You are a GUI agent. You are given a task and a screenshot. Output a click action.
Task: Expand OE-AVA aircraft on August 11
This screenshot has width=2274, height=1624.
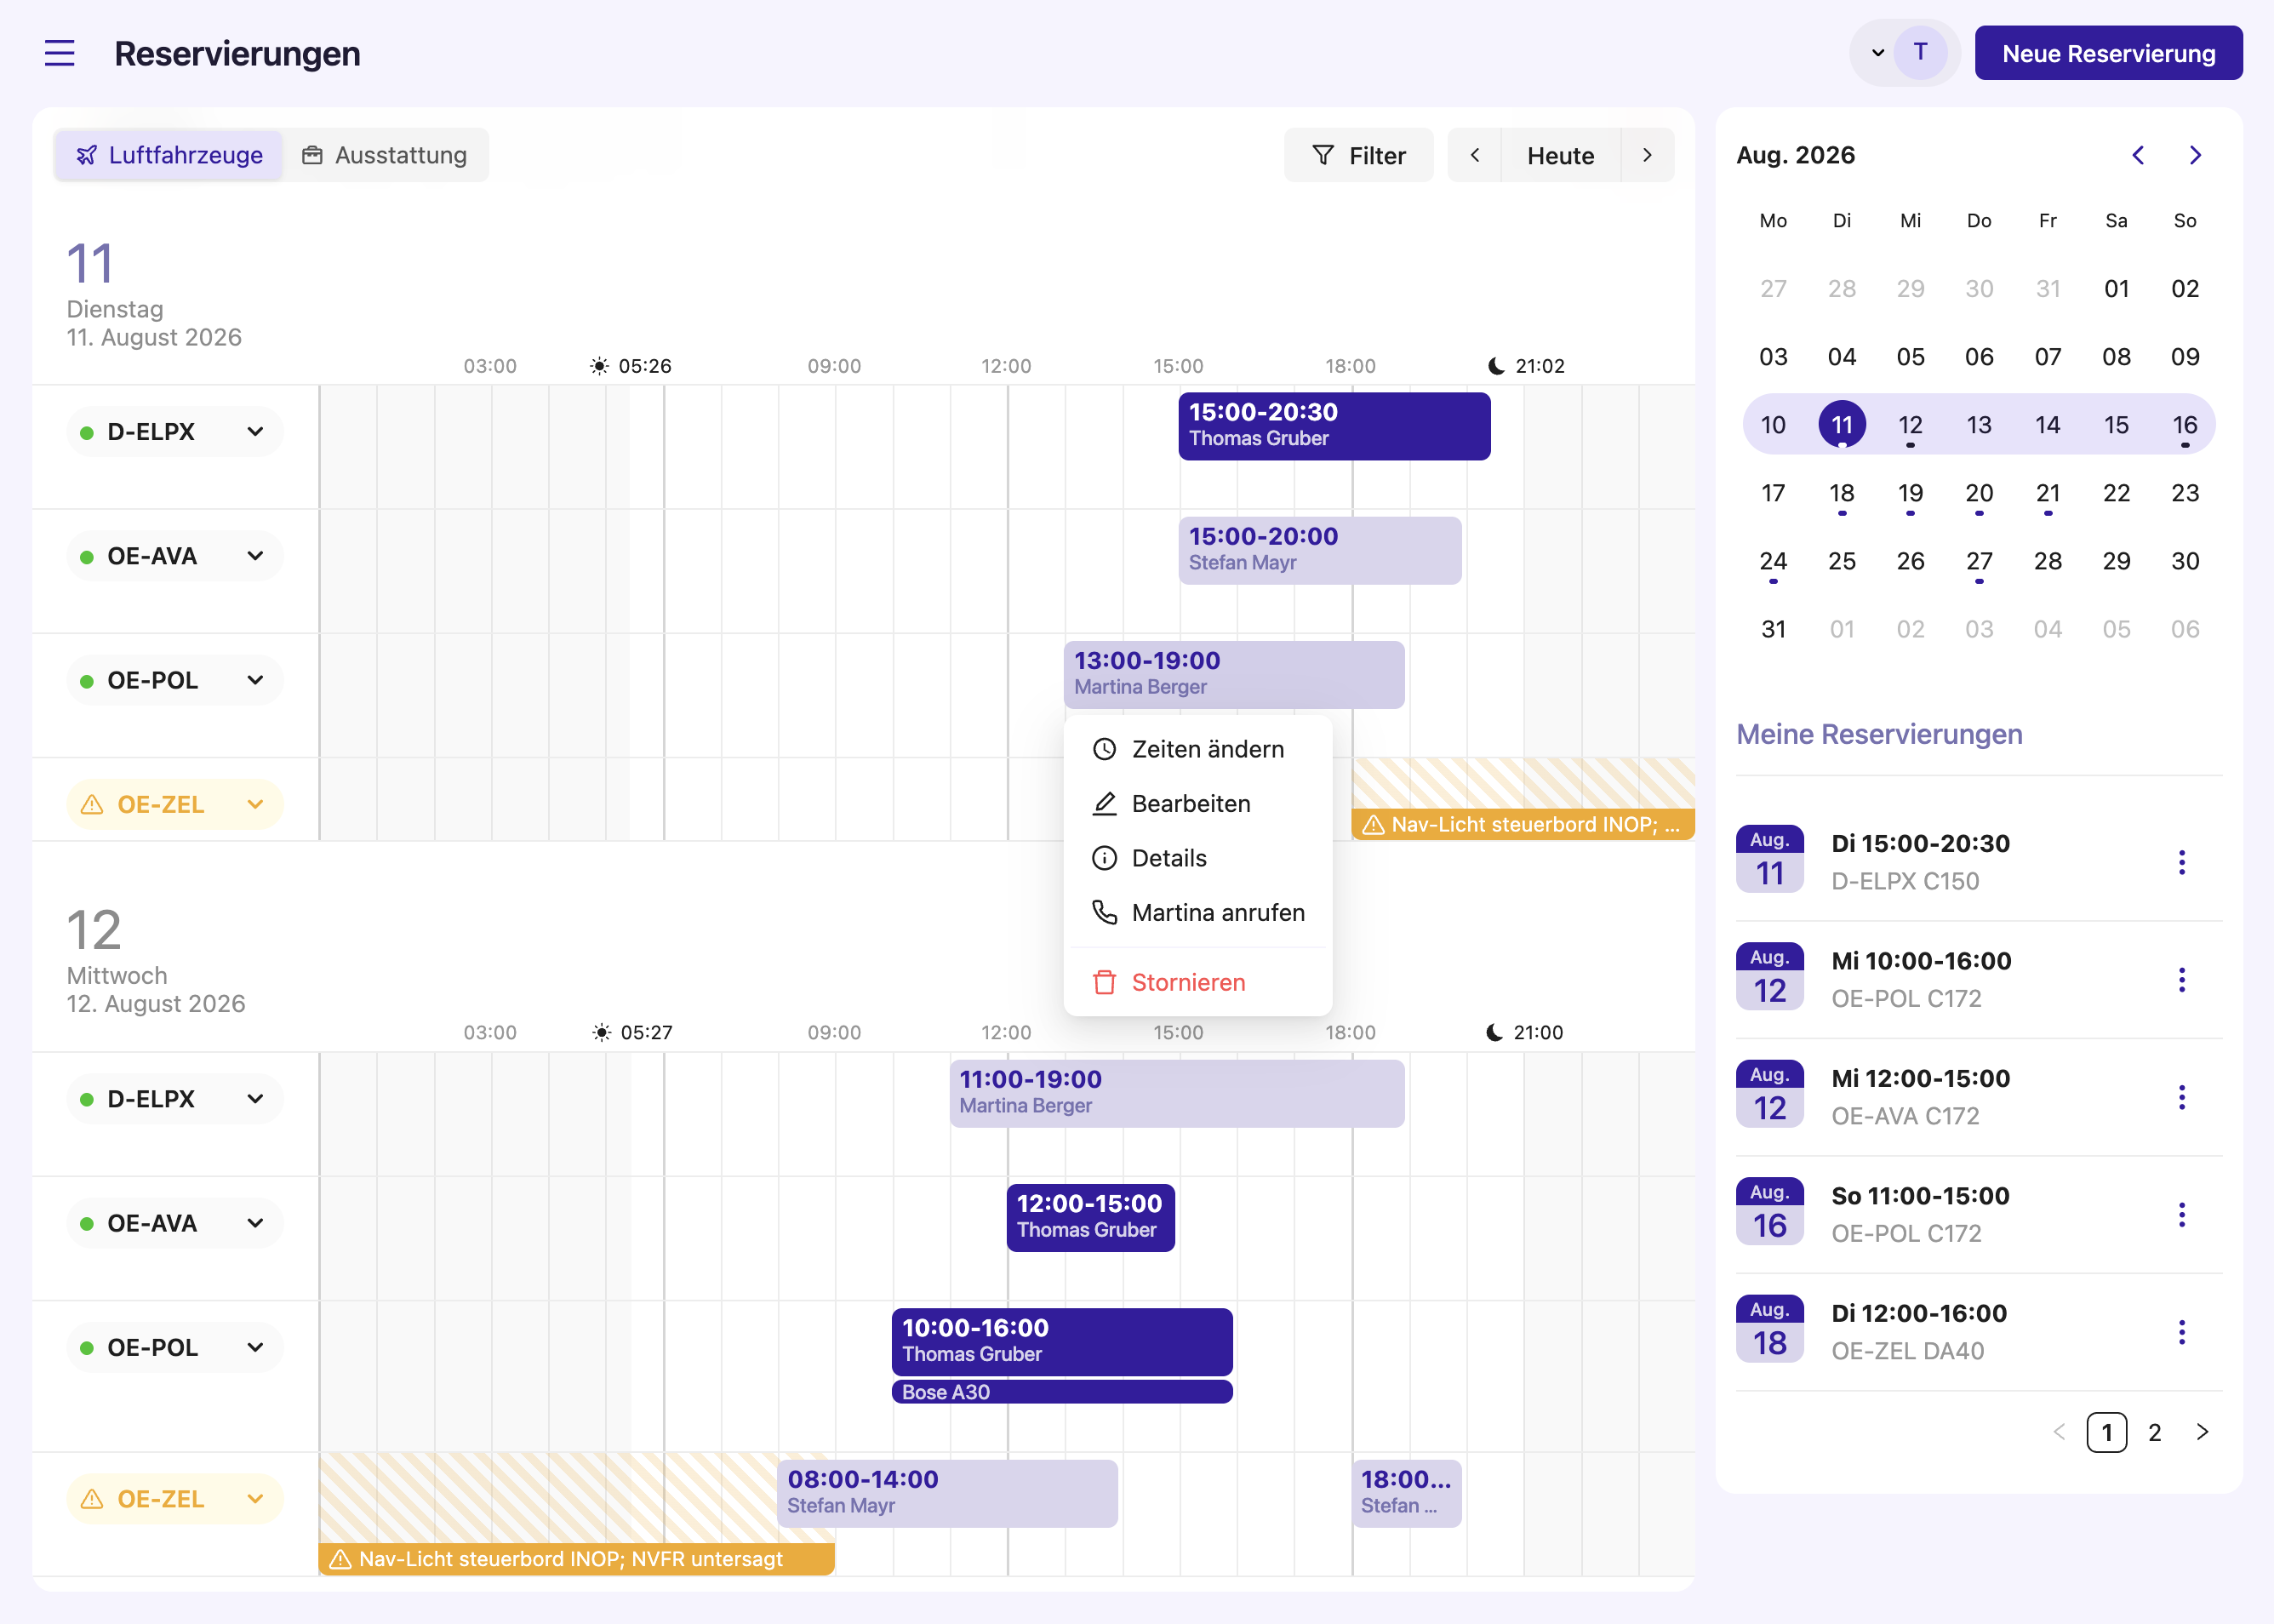[255, 556]
